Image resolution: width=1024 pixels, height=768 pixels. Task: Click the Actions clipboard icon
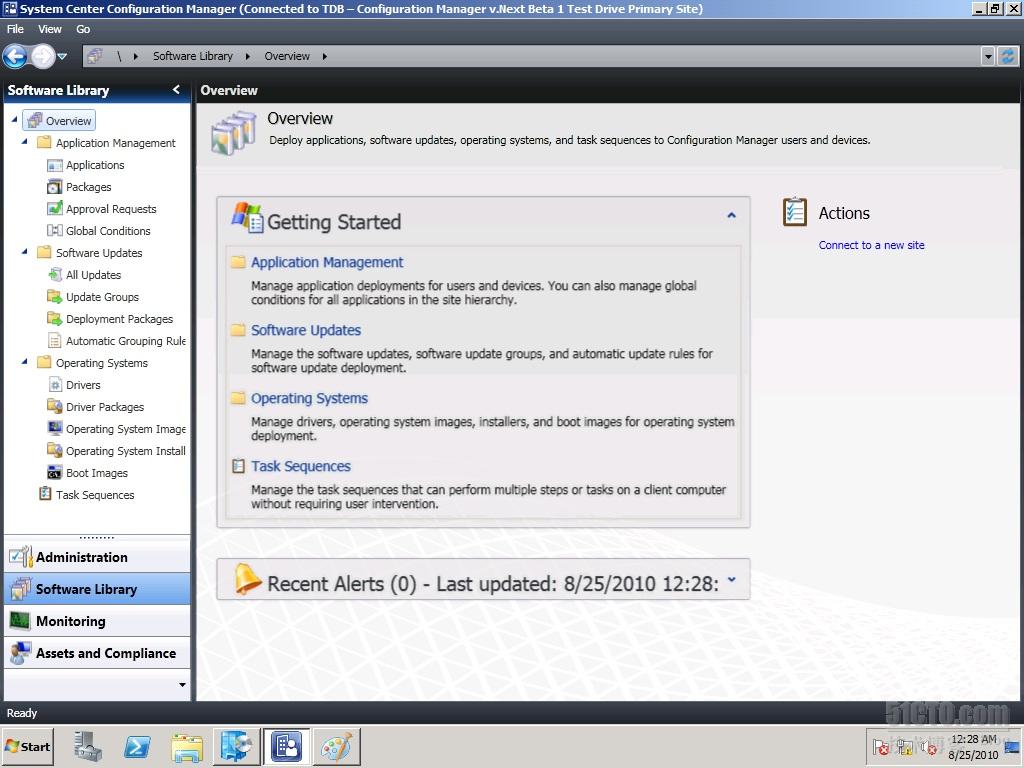coord(795,212)
